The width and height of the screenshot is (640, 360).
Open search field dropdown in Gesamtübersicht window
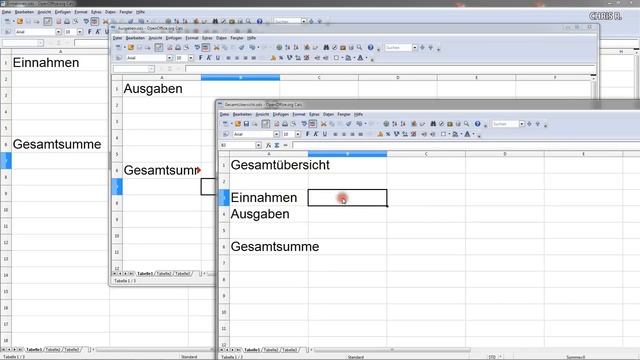[522, 124]
